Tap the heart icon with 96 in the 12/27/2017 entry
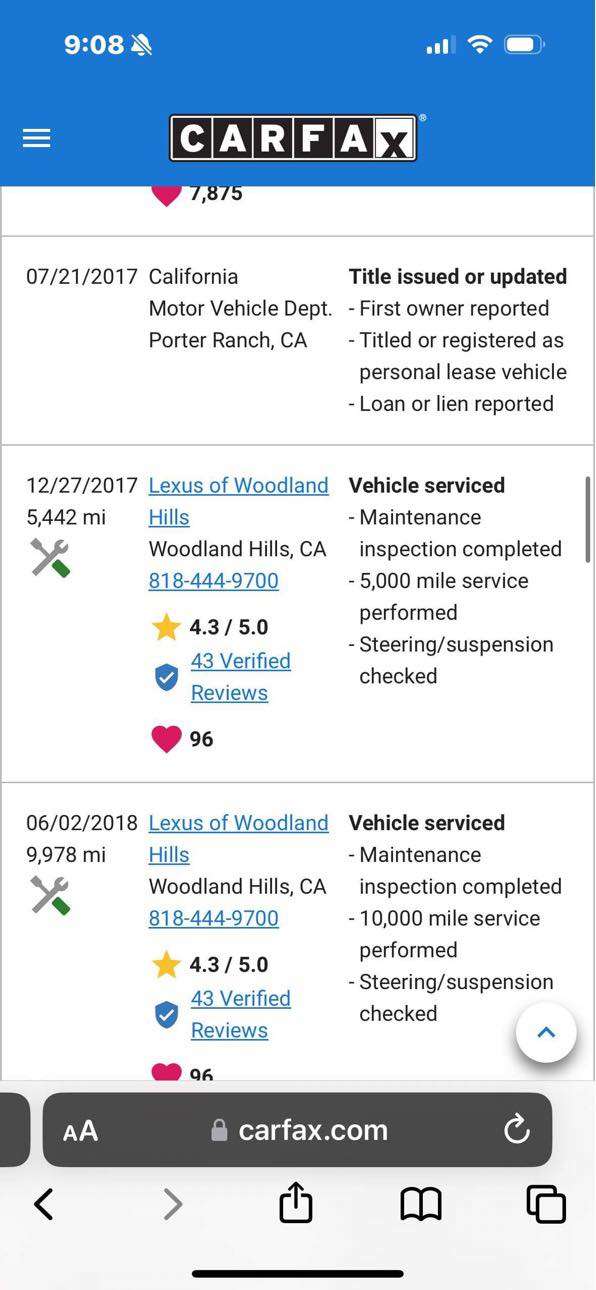Image resolution: width=596 pixels, height=1290 pixels. point(166,739)
